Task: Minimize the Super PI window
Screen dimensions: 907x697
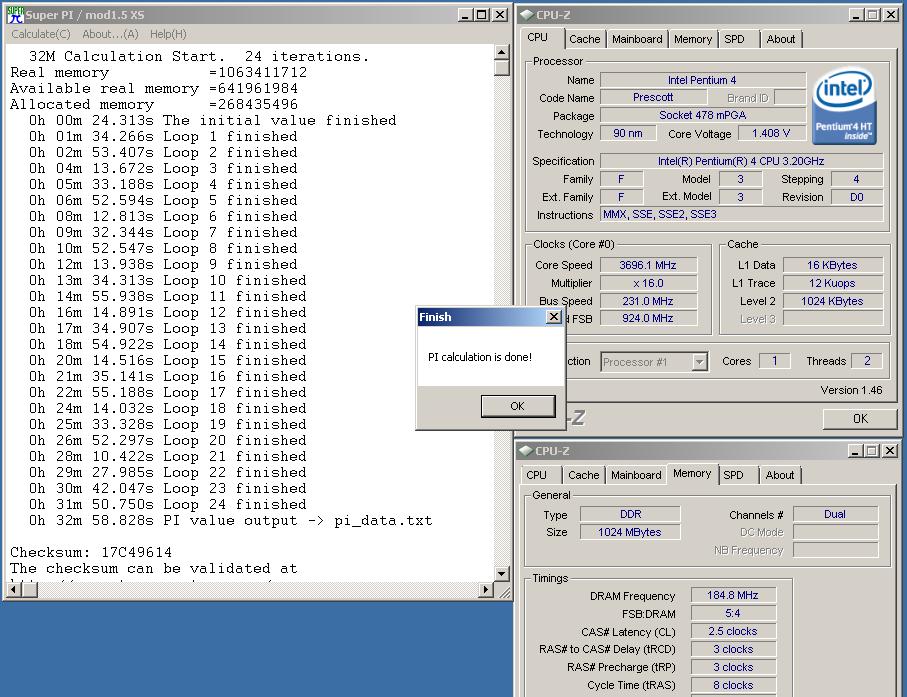Action: (x=466, y=15)
